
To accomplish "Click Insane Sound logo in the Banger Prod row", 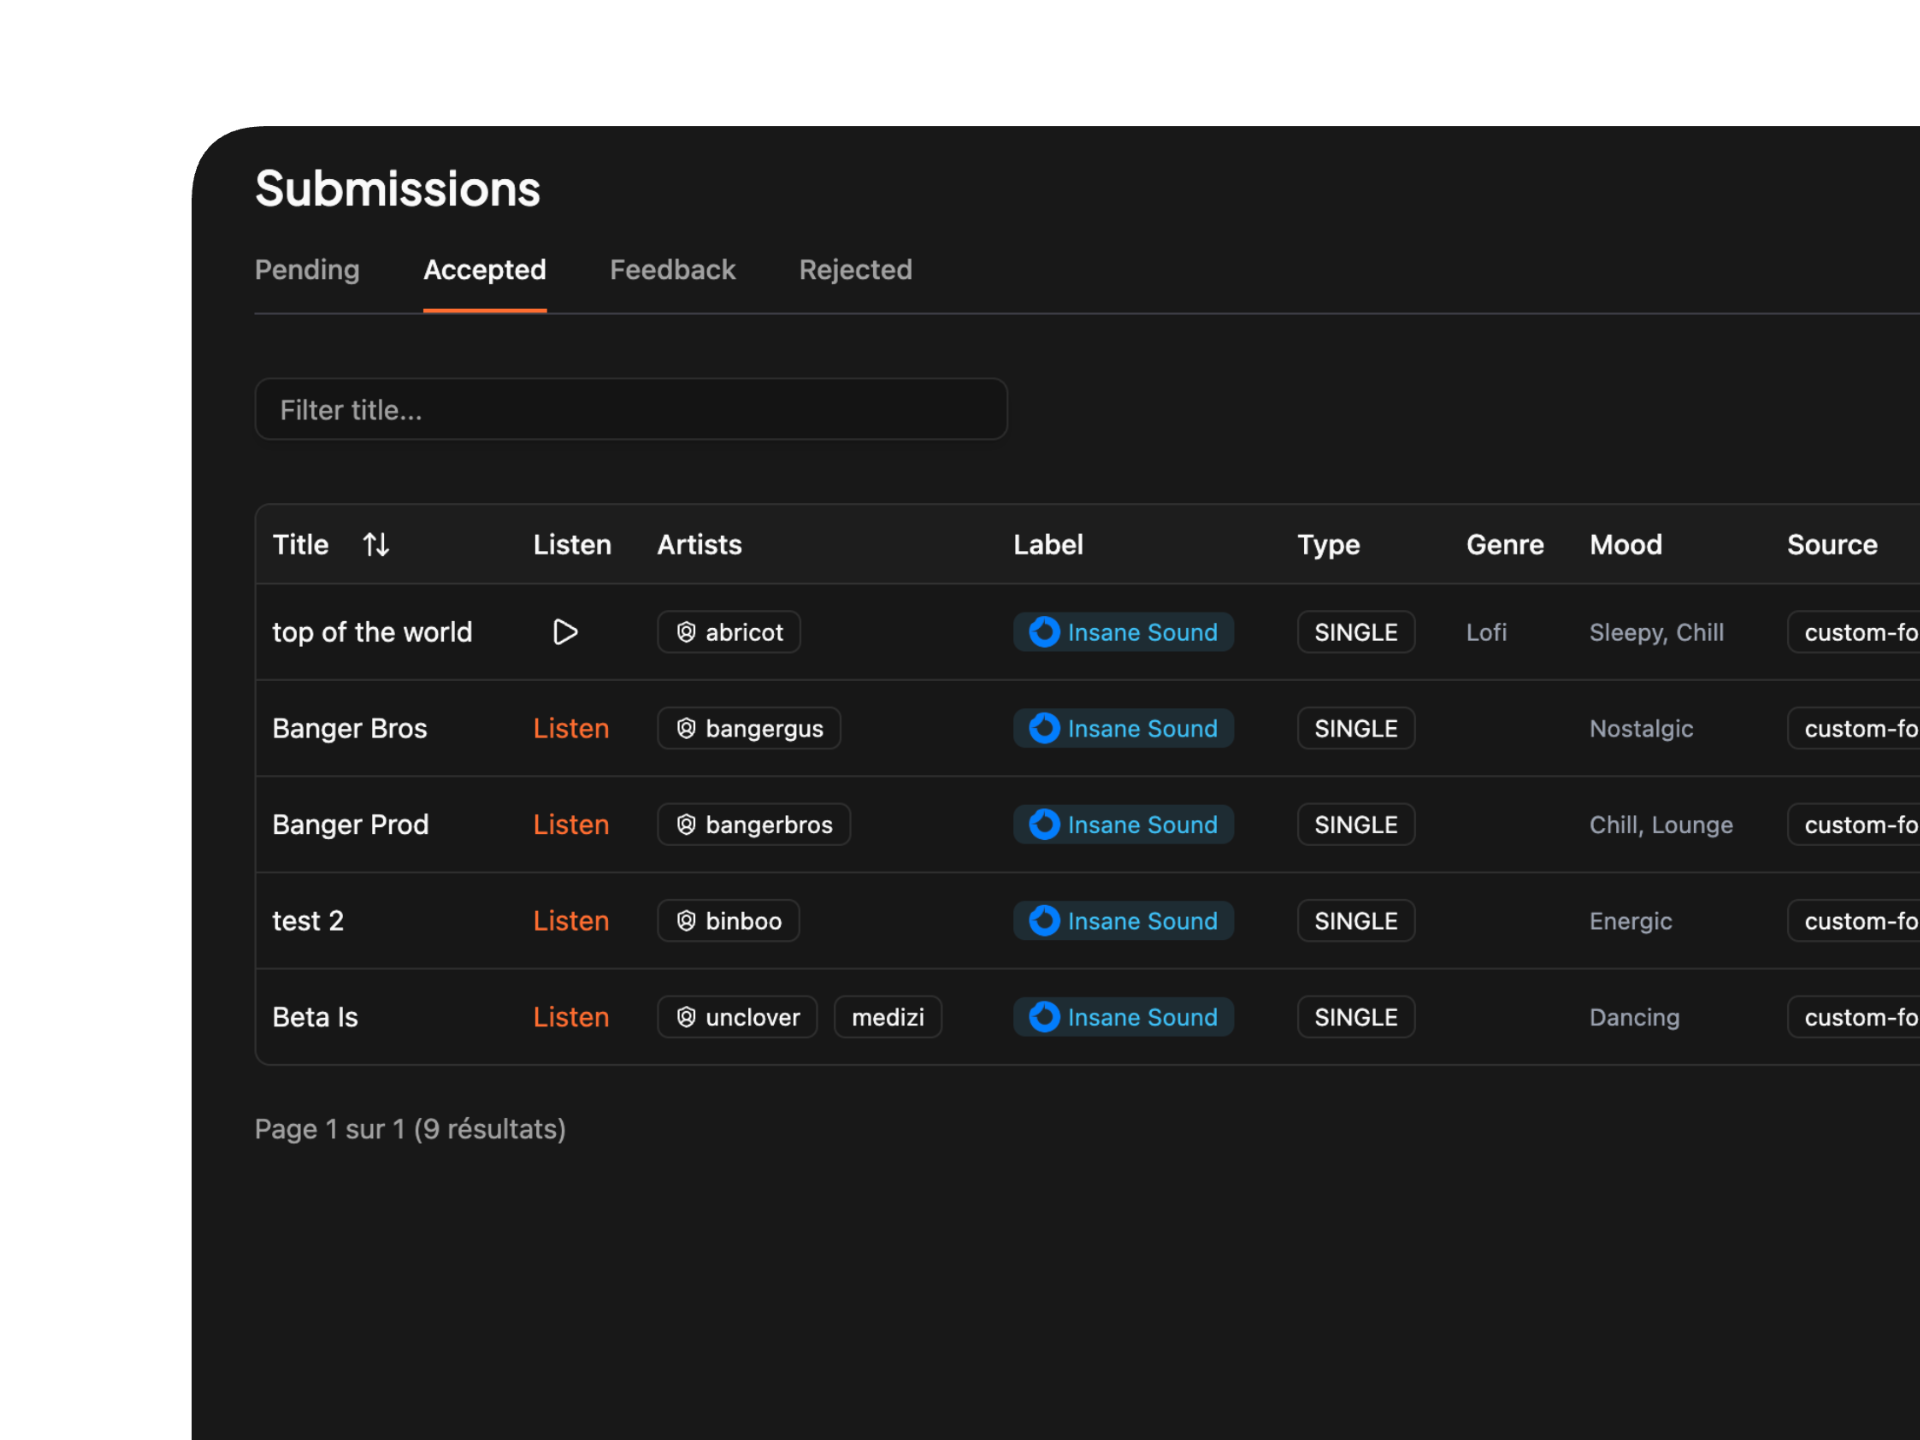I will tap(1044, 824).
